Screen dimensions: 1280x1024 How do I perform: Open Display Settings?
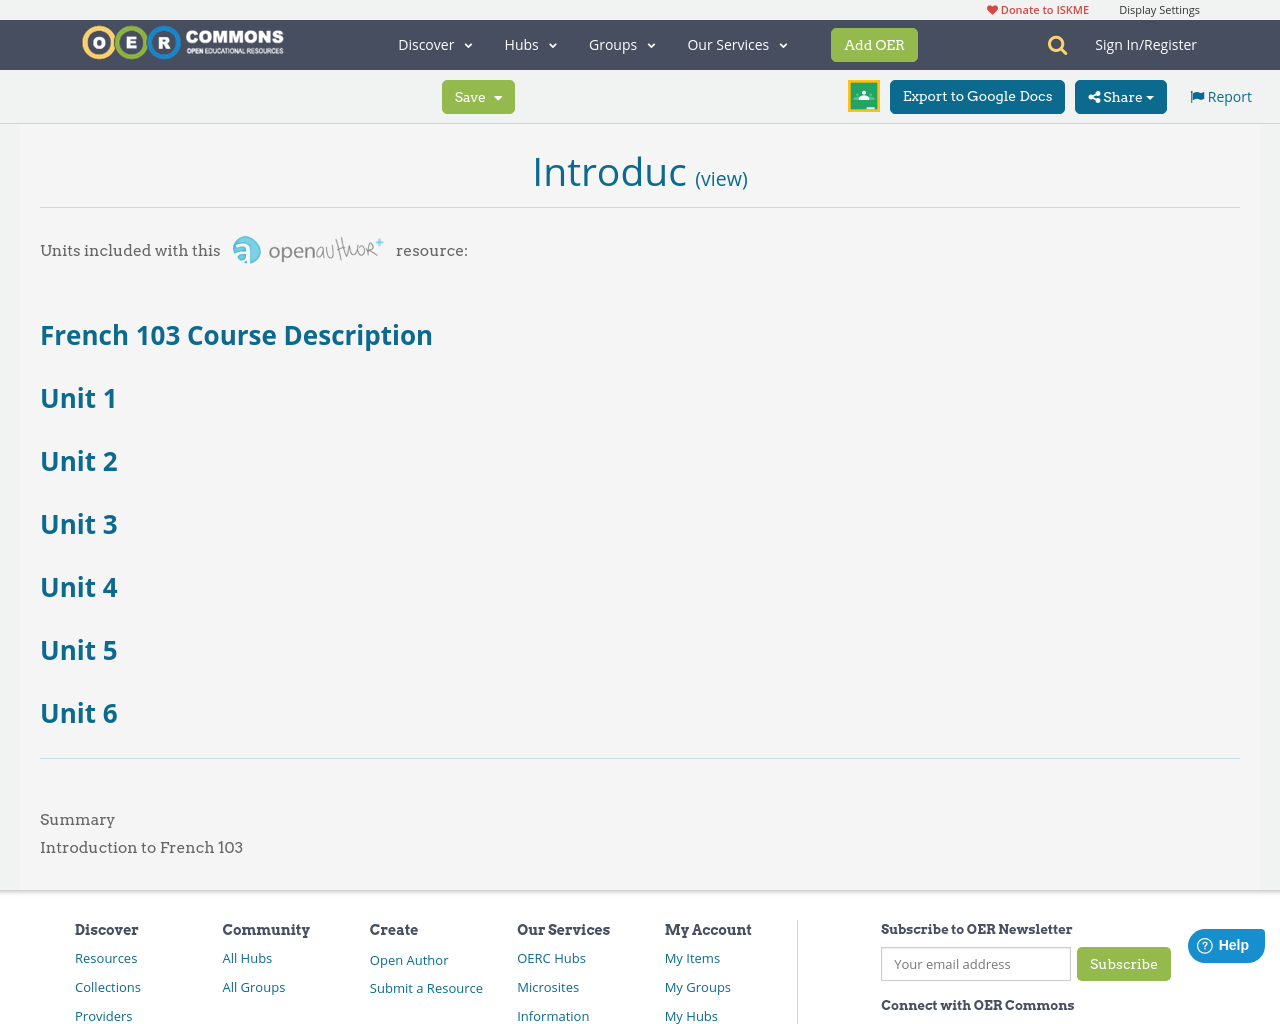tap(1159, 10)
